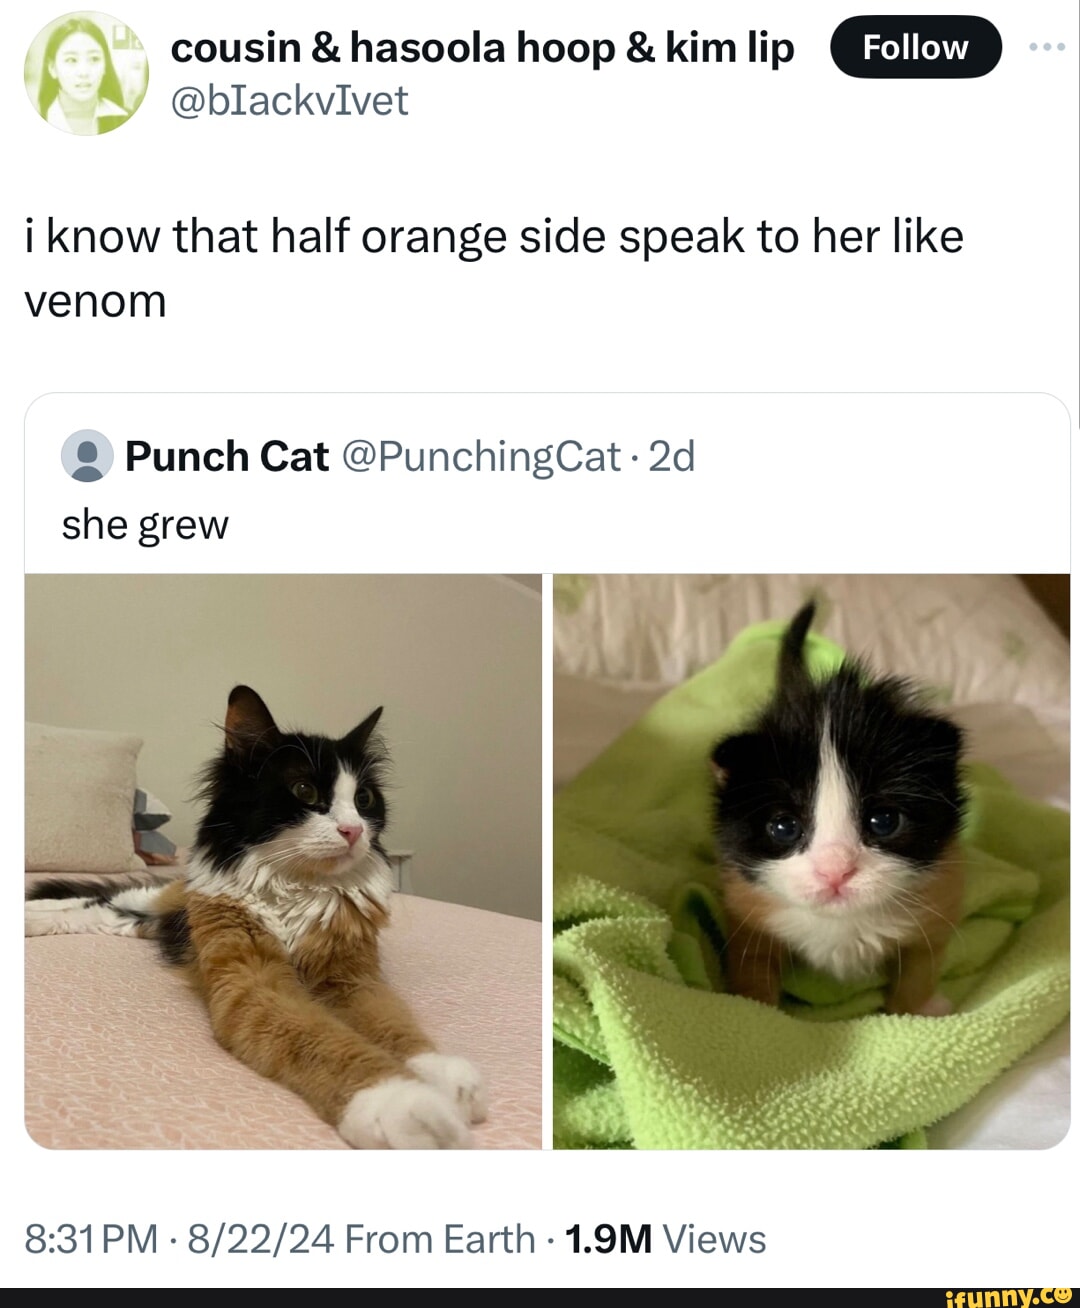Viewport: 1080px width, 1308px height.
Task: Open the @bIackvIvet handle
Action: click(x=290, y=100)
